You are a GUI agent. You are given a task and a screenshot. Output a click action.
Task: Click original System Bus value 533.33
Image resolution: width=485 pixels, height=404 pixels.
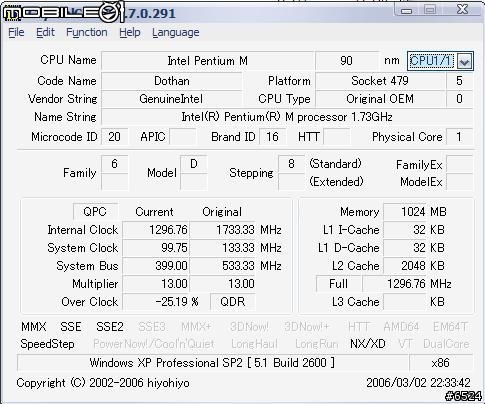(x=223, y=266)
